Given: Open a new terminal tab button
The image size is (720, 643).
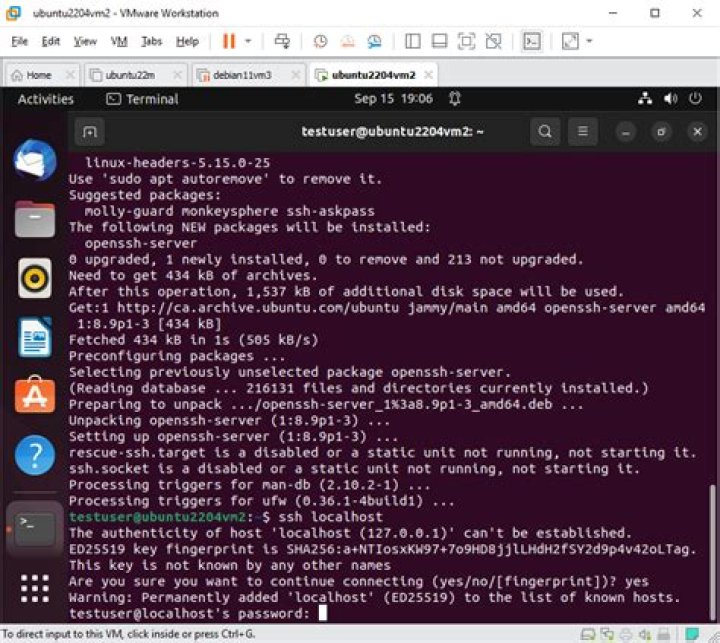Looking at the screenshot, I should click(x=90, y=132).
